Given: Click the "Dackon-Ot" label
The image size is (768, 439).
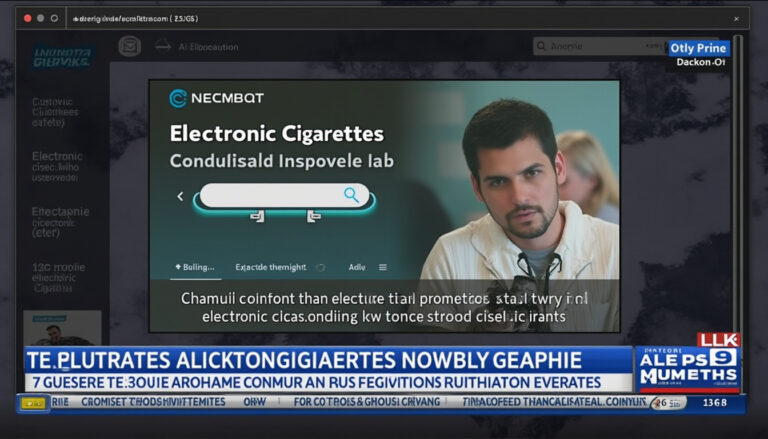Looking at the screenshot, I should pyautogui.click(x=700, y=62).
